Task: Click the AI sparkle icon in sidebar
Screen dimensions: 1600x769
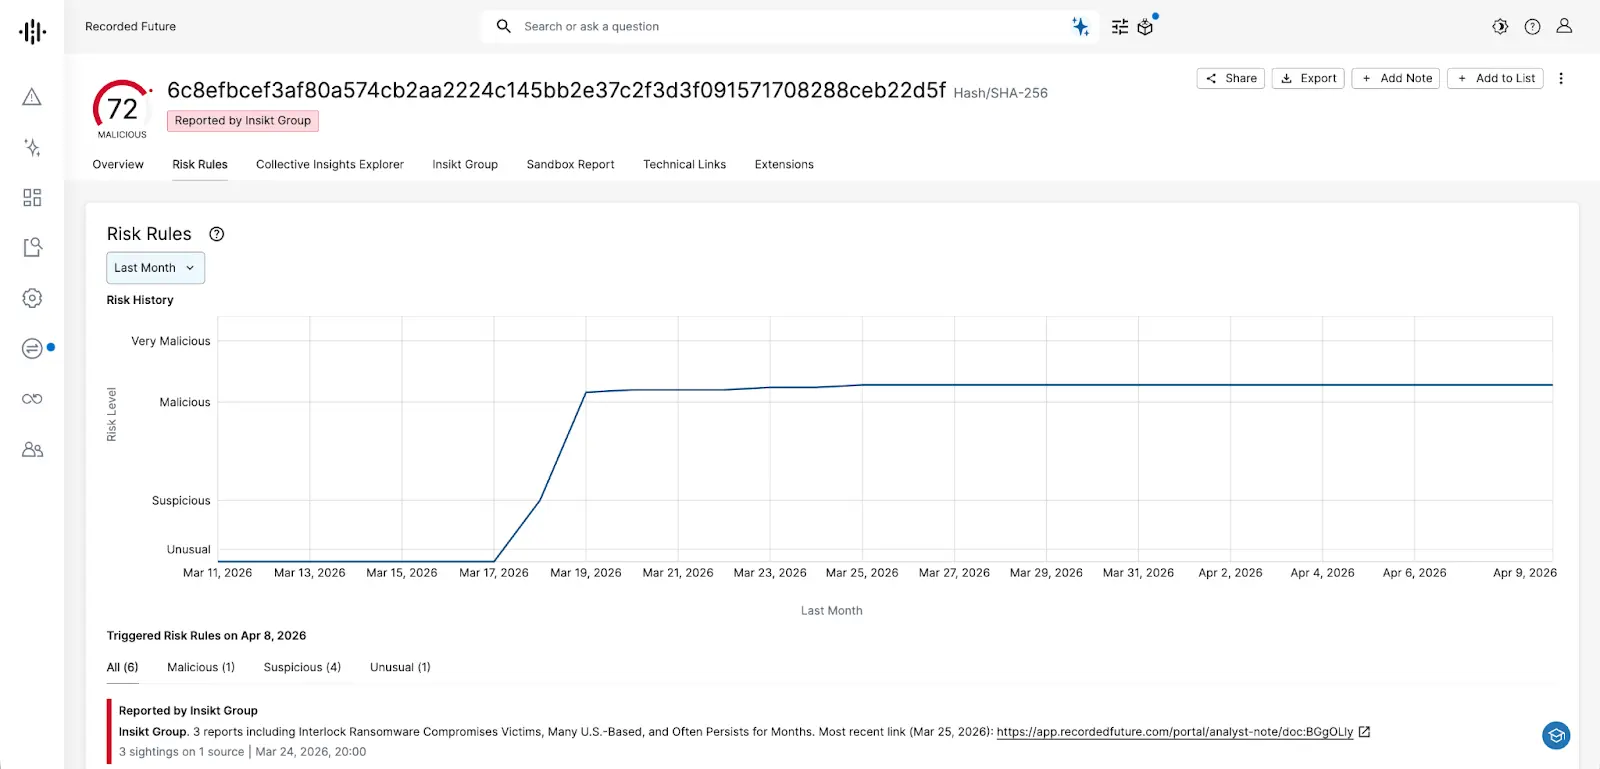Action: click(32, 147)
